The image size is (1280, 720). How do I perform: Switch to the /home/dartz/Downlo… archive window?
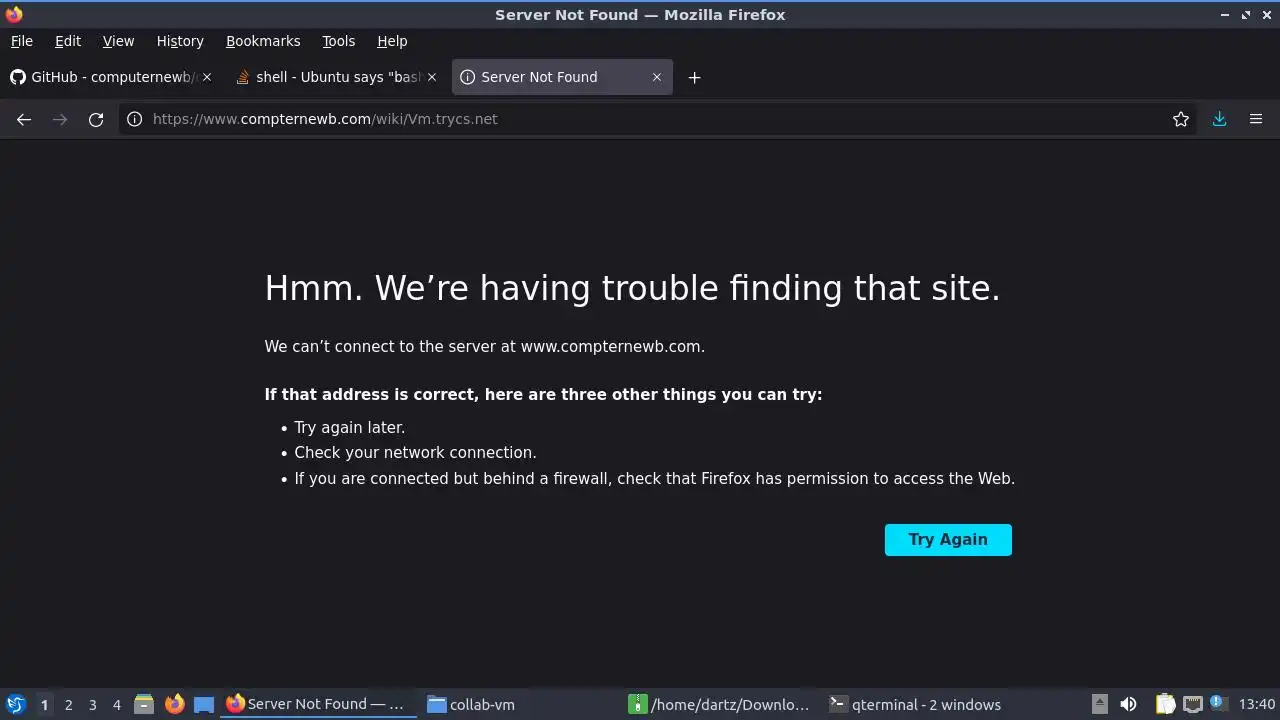pyautogui.click(x=720, y=704)
